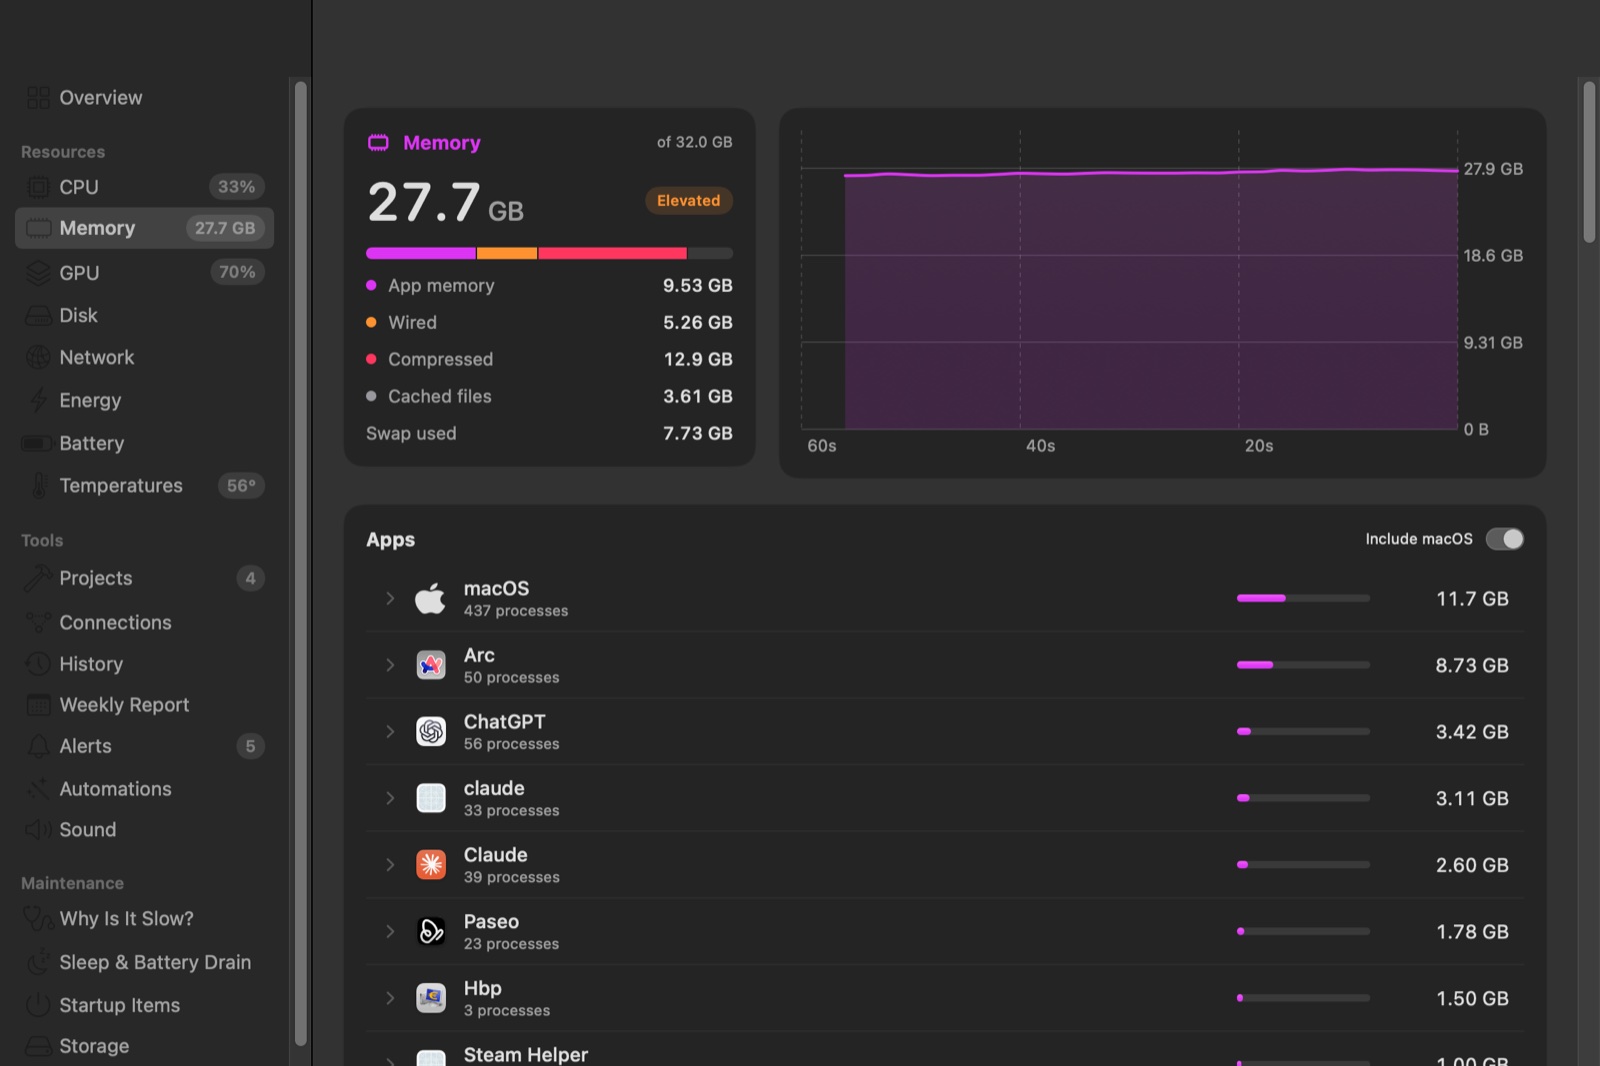
Task: Click the Disk drive icon
Action: [x=38, y=316]
